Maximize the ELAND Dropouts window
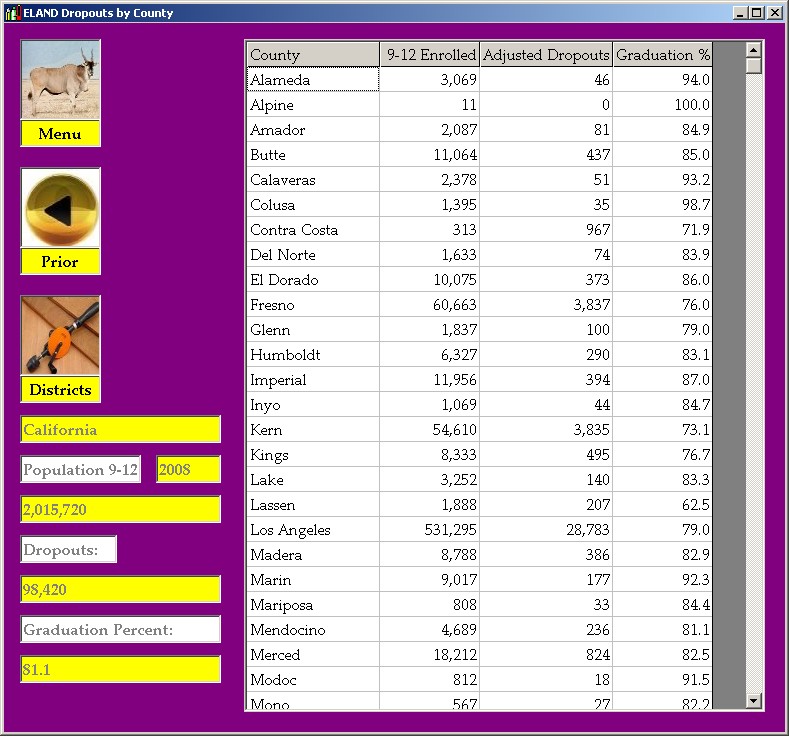Viewport: 789px width, 736px height. pos(757,13)
